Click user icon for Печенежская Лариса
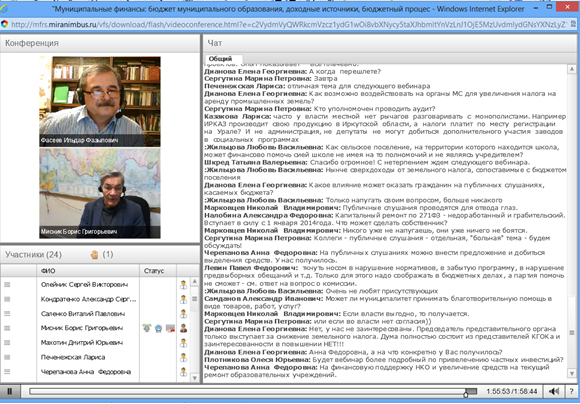This screenshot has width=580, height=404. [183, 357]
